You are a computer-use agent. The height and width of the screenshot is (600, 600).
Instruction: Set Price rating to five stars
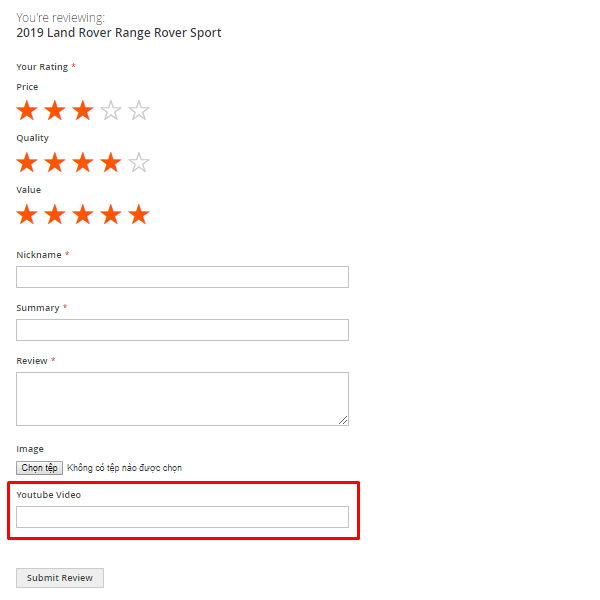[x=139, y=111]
